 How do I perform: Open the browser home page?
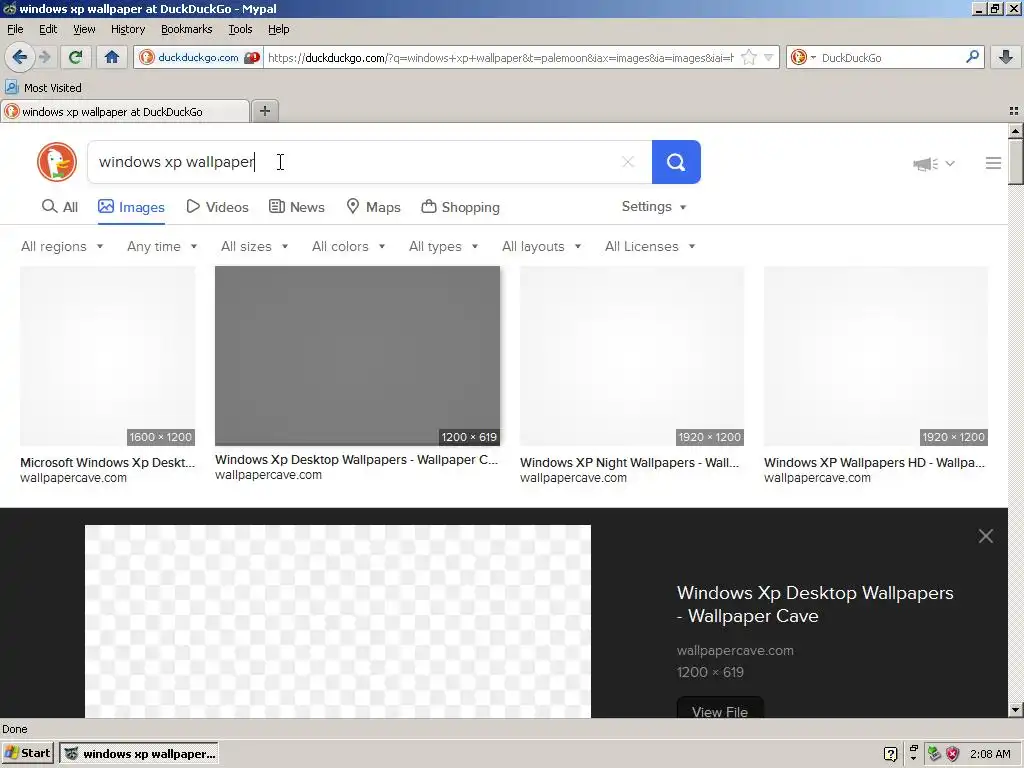point(112,57)
